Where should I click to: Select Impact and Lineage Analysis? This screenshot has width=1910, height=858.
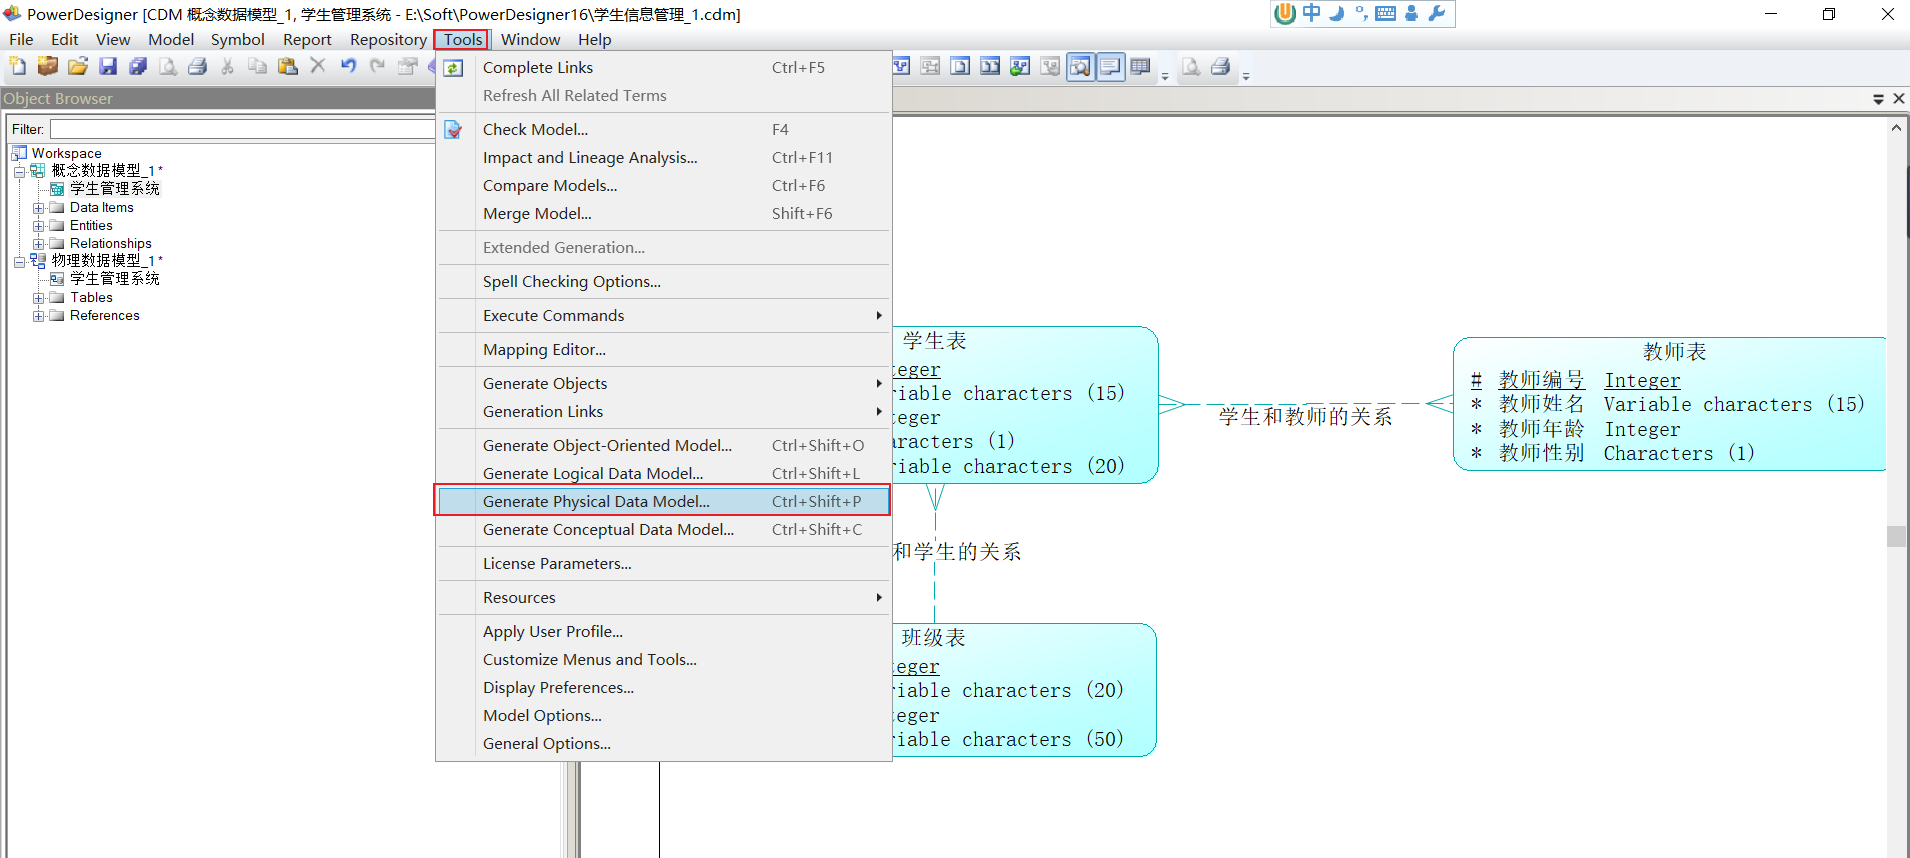pyautogui.click(x=663, y=158)
